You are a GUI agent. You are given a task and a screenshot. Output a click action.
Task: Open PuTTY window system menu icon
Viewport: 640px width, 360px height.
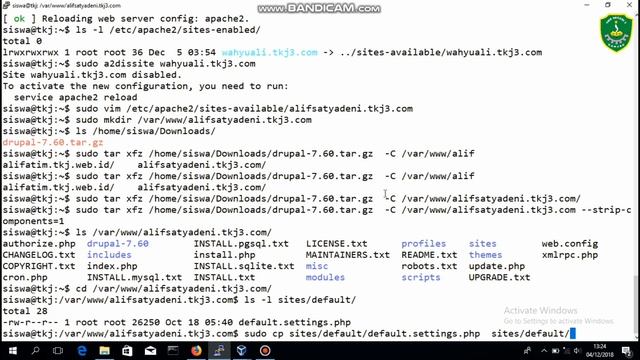coord(6,5)
